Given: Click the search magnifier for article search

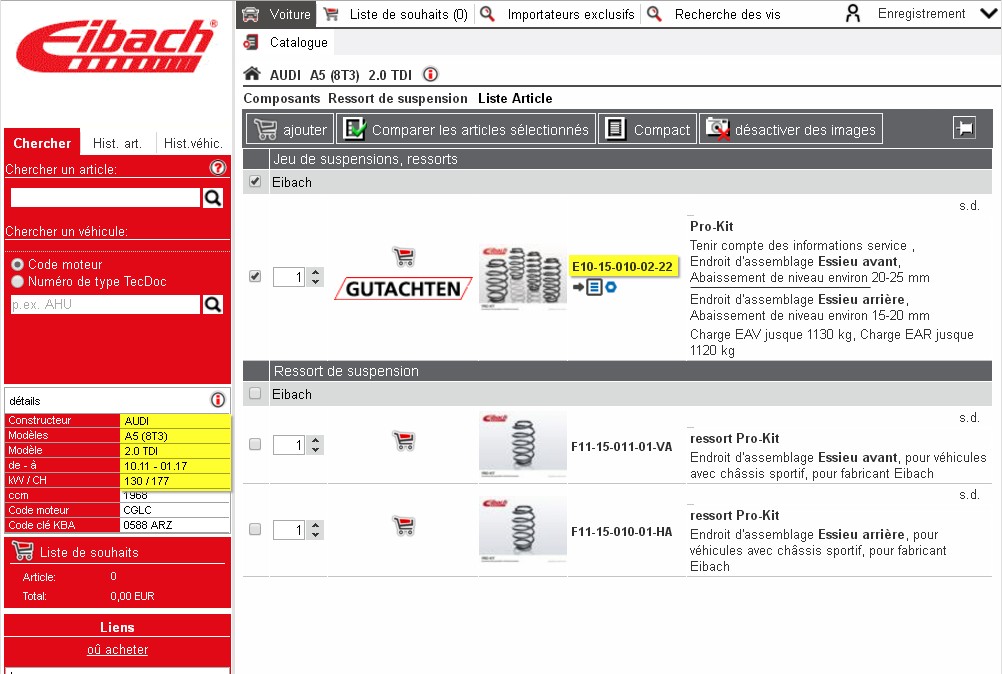Looking at the screenshot, I should coord(212,198).
